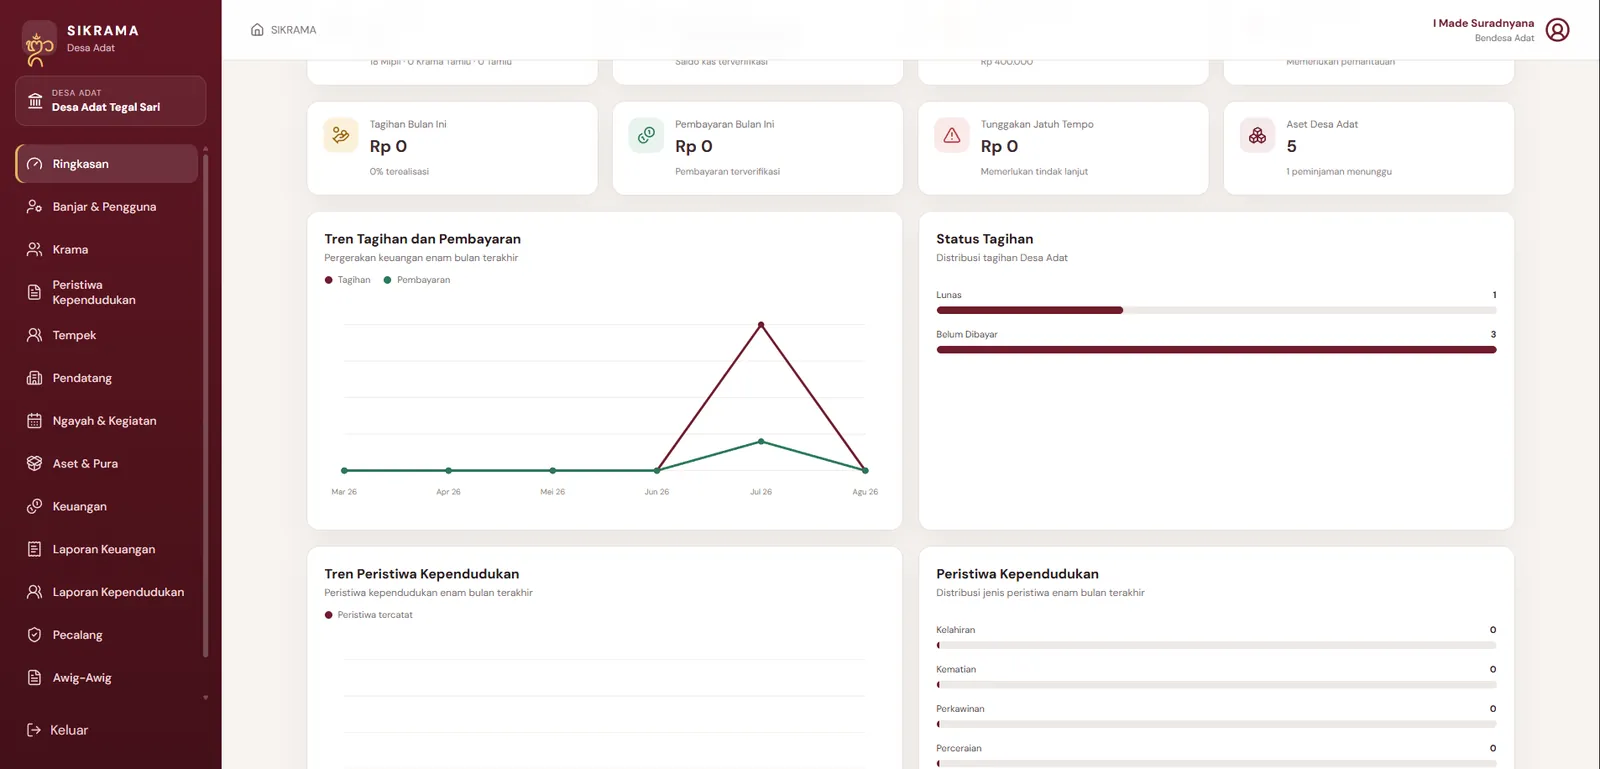This screenshot has height=769, width=1600.
Task: Open Banjar & Pengguna menu
Action: (x=107, y=207)
